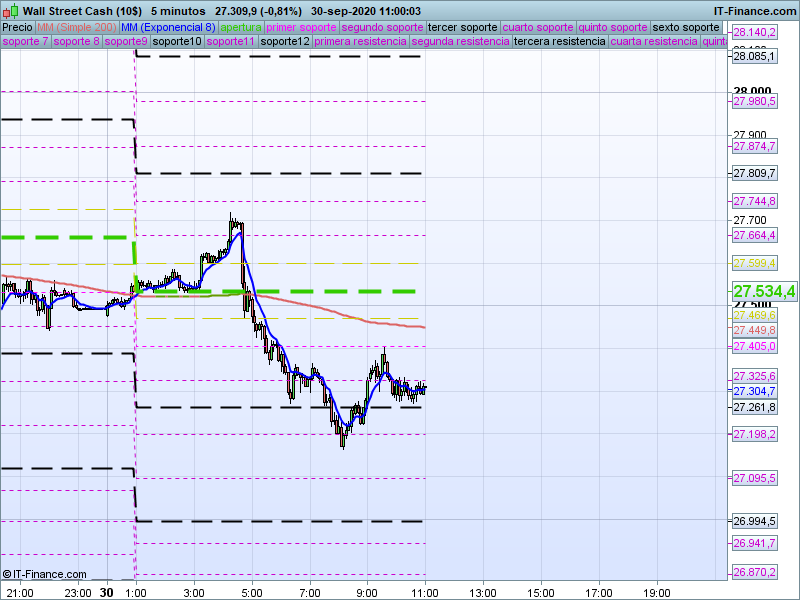Viewport: 800px width, 600px height.
Task: Click the soporte10 label
Action: point(177,41)
